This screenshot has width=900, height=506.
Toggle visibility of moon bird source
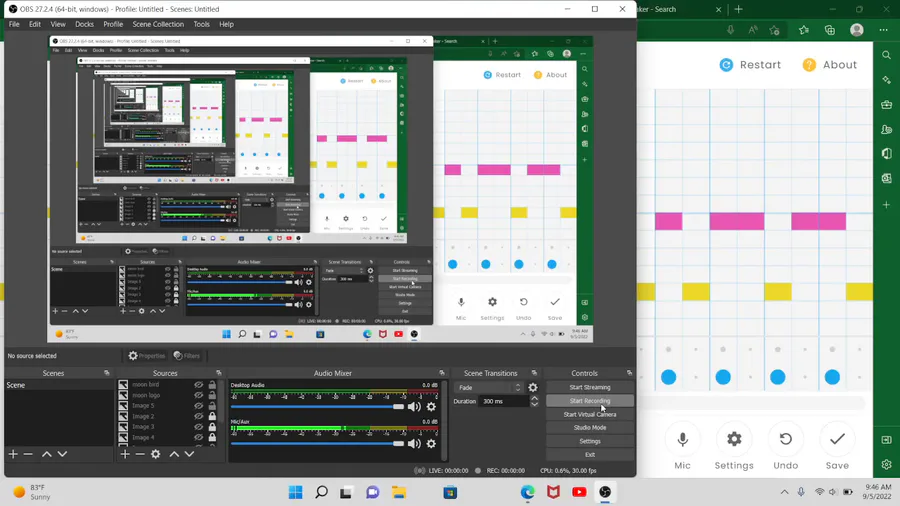[x=199, y=385]
